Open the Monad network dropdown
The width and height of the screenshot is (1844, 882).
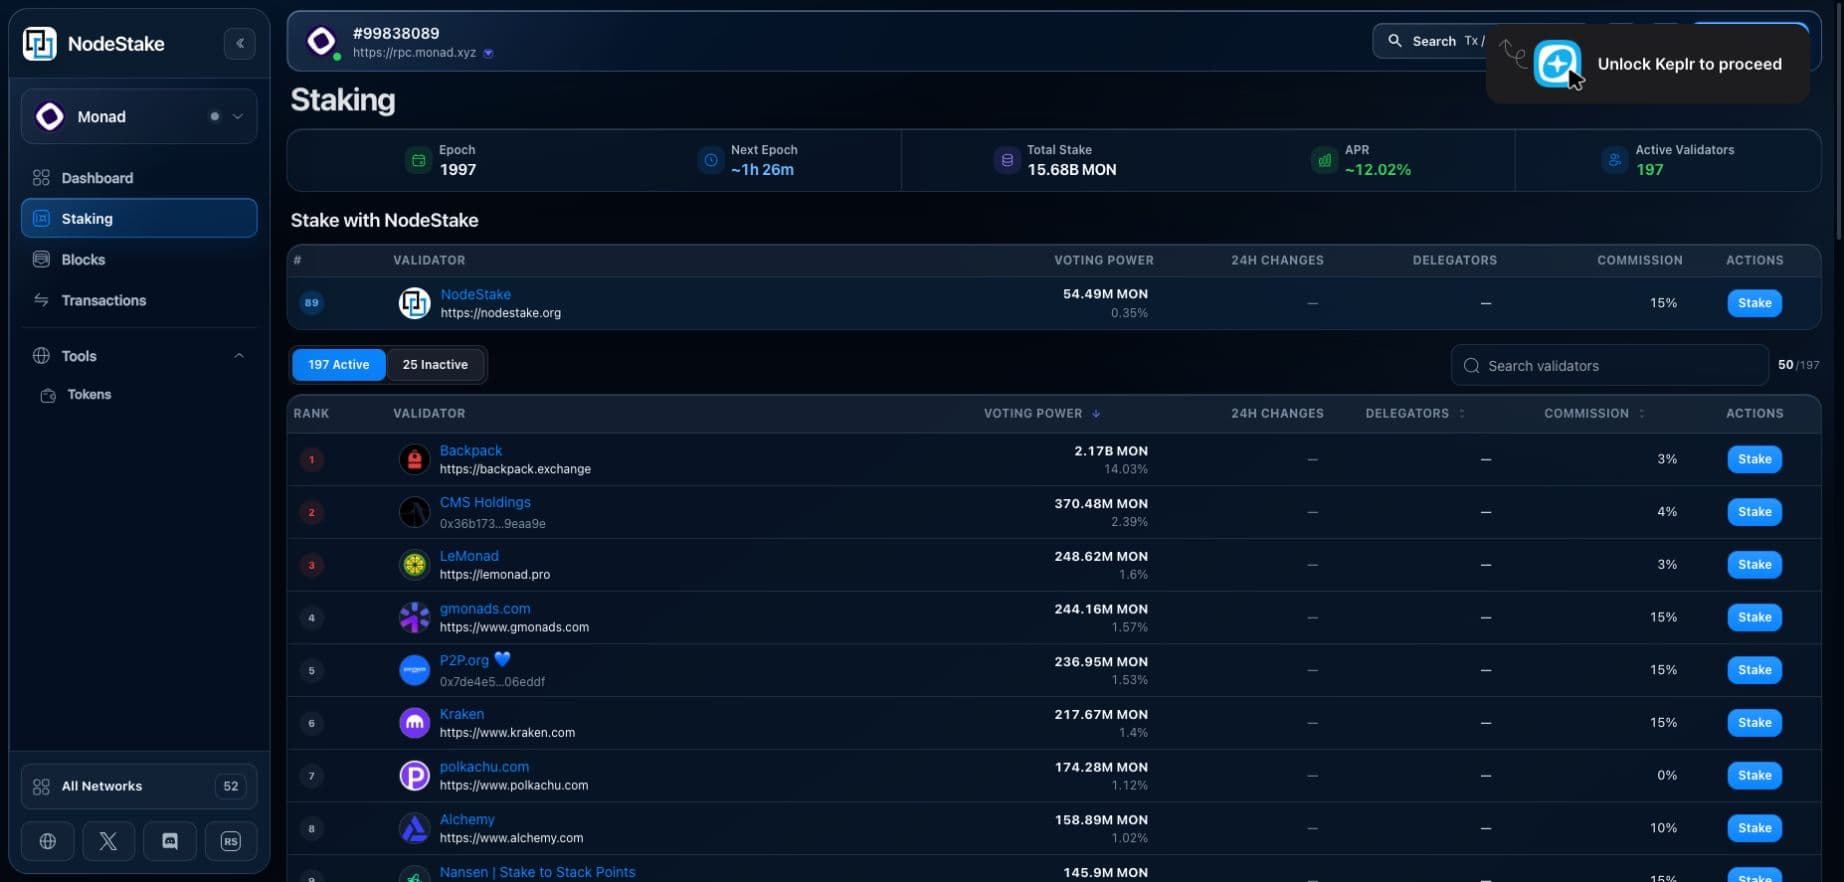(x=139, y=116)
